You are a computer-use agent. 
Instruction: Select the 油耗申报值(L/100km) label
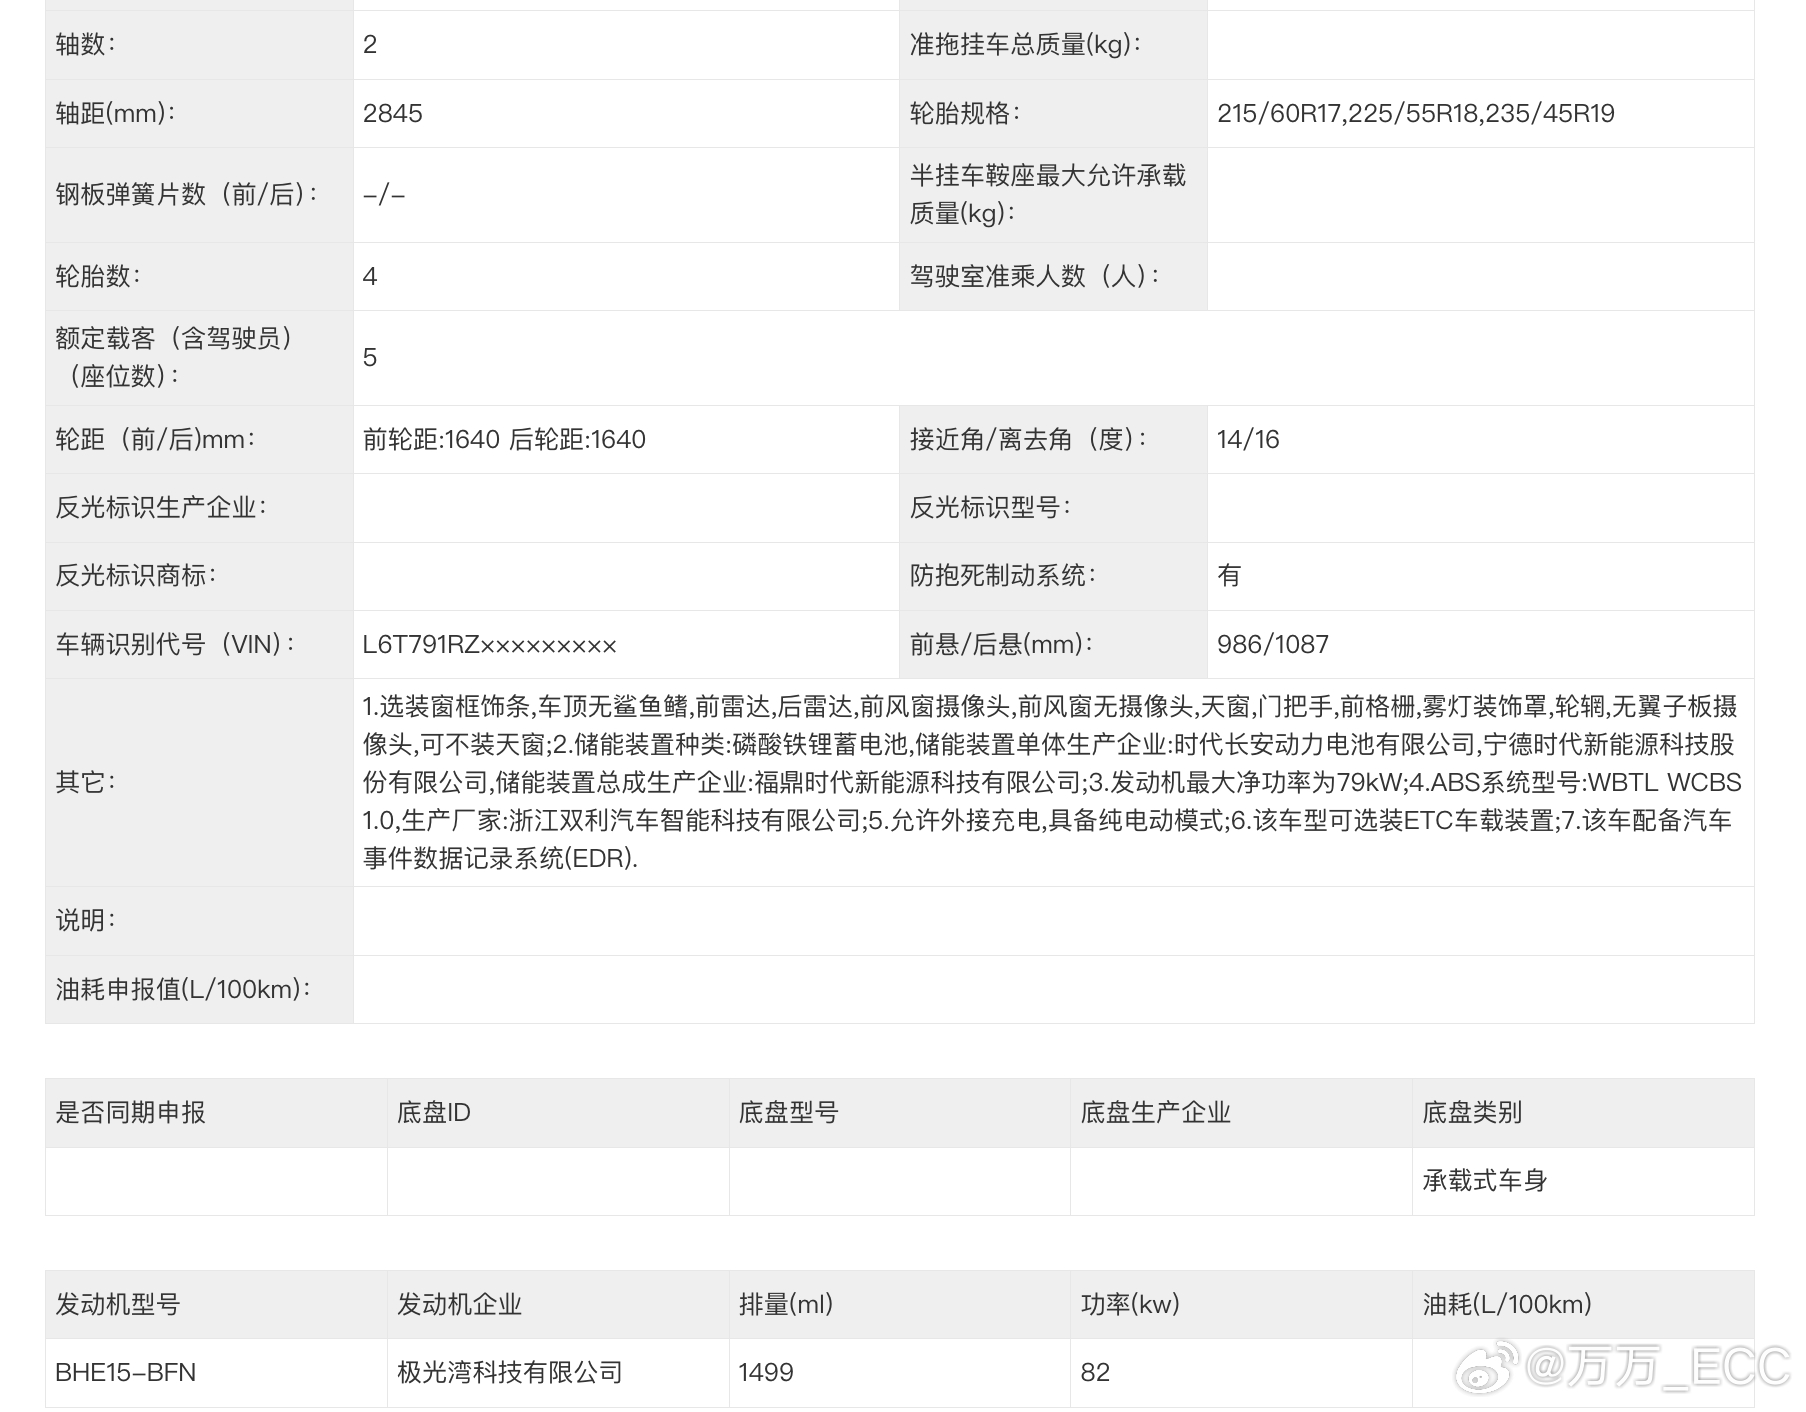coord(182,989)
